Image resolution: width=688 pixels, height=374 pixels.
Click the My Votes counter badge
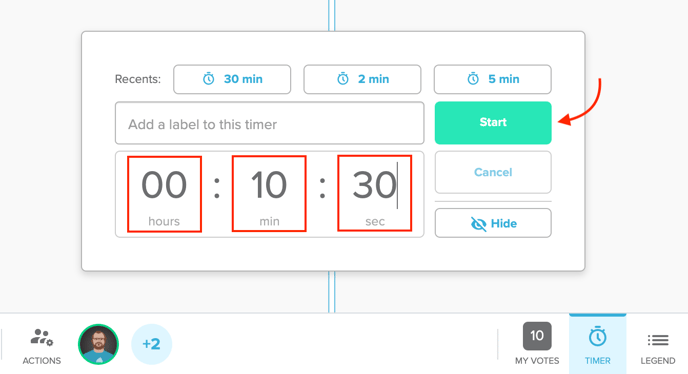coord(537,336)
